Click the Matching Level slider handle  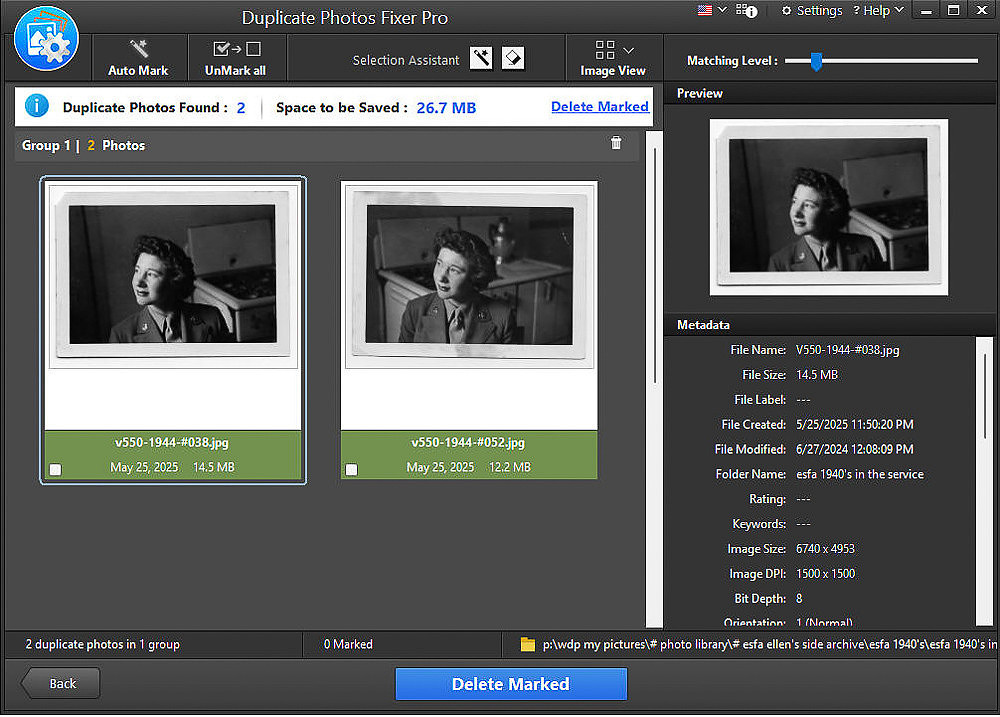click(x=816, y=61)
